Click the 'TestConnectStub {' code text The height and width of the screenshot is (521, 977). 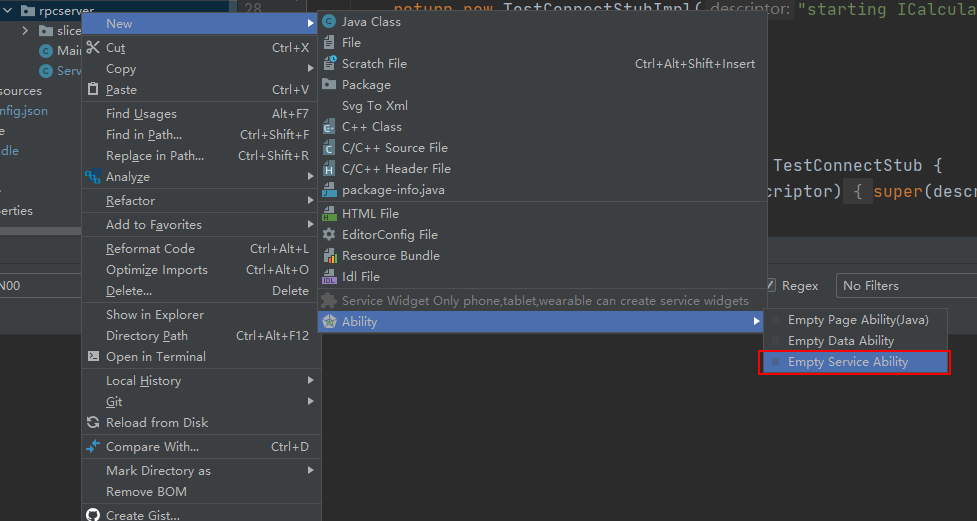click(x=857, y=165)
